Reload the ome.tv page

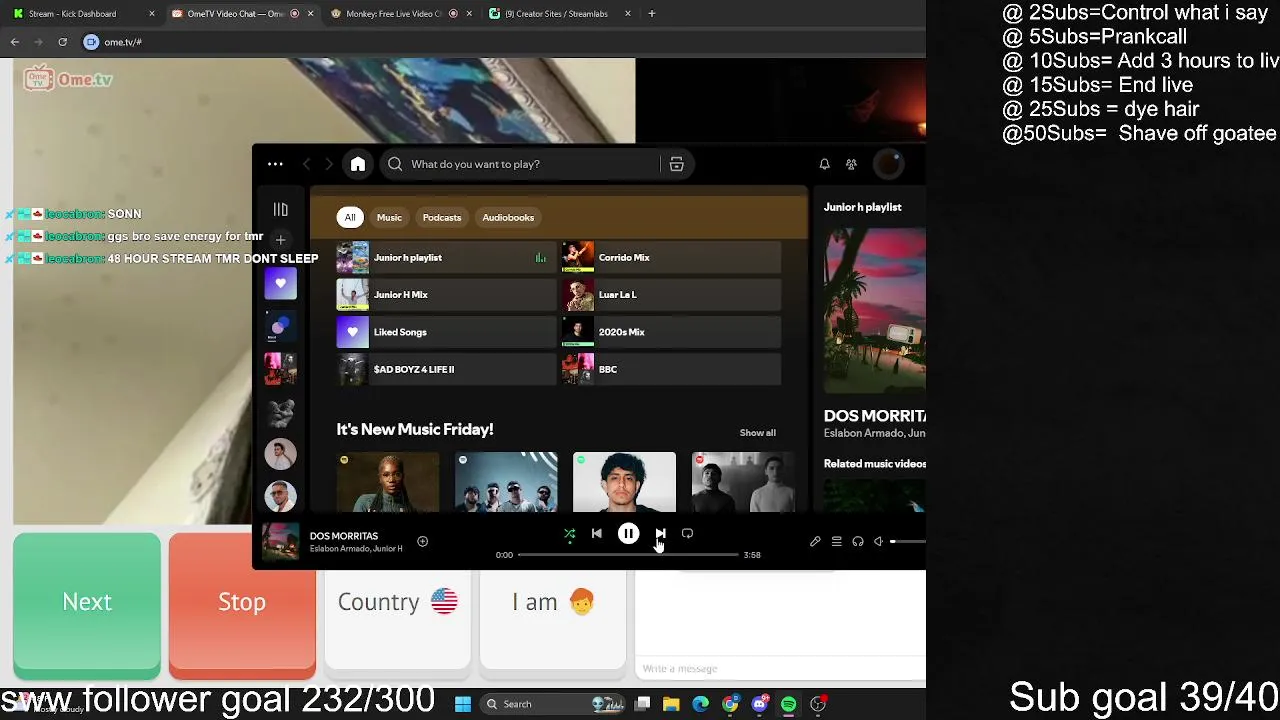click(62, 42)
